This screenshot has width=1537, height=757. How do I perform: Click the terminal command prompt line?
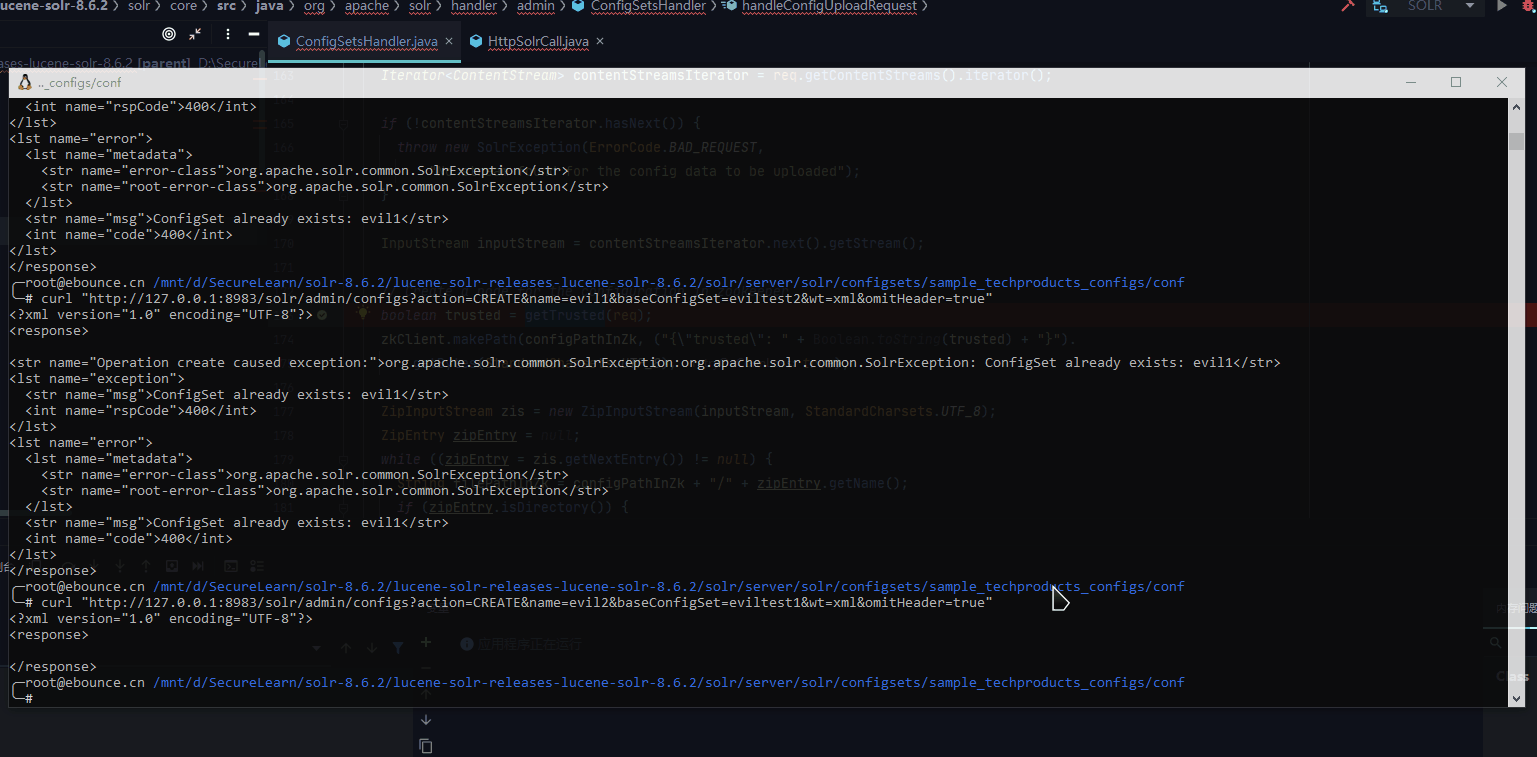(x=600, y=698)
